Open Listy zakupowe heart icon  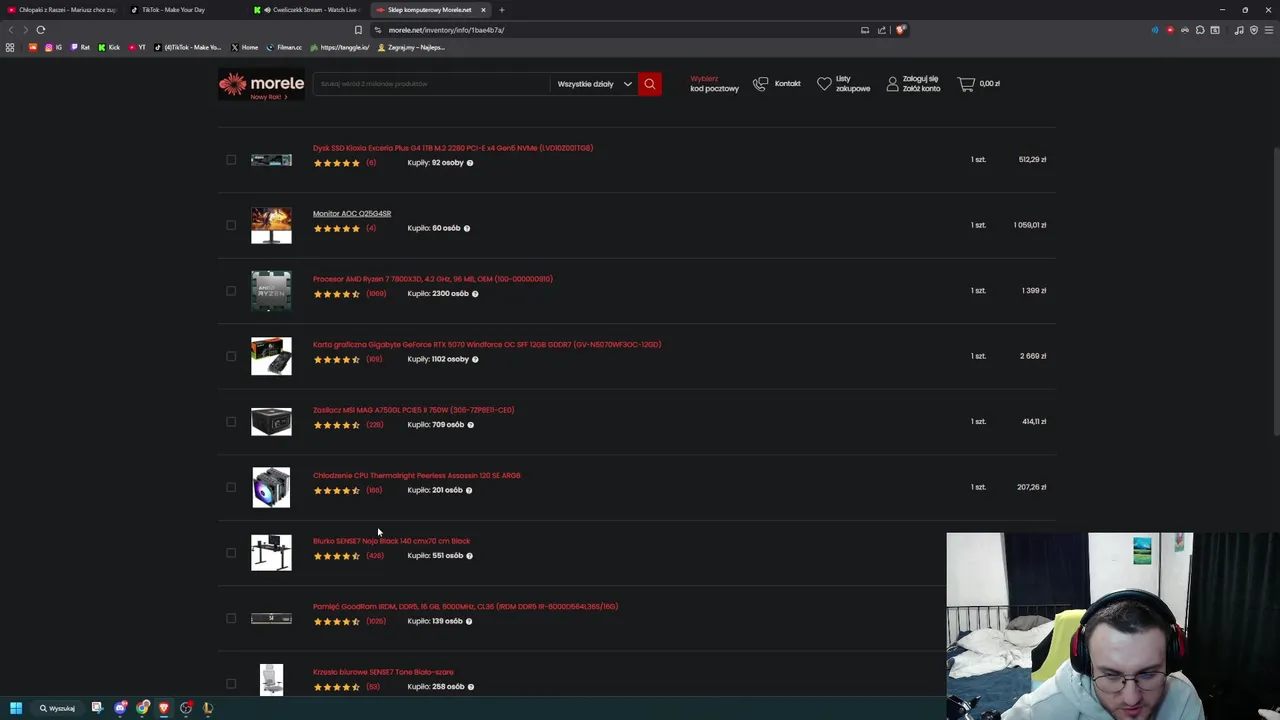coord(824,84)
